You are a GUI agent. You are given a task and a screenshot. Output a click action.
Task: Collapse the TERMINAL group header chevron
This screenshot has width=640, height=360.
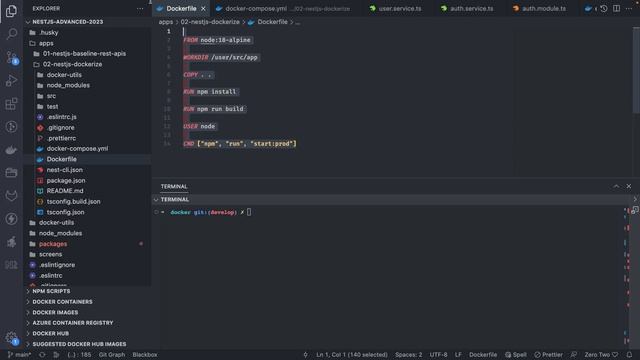click(x=156, y=200)
